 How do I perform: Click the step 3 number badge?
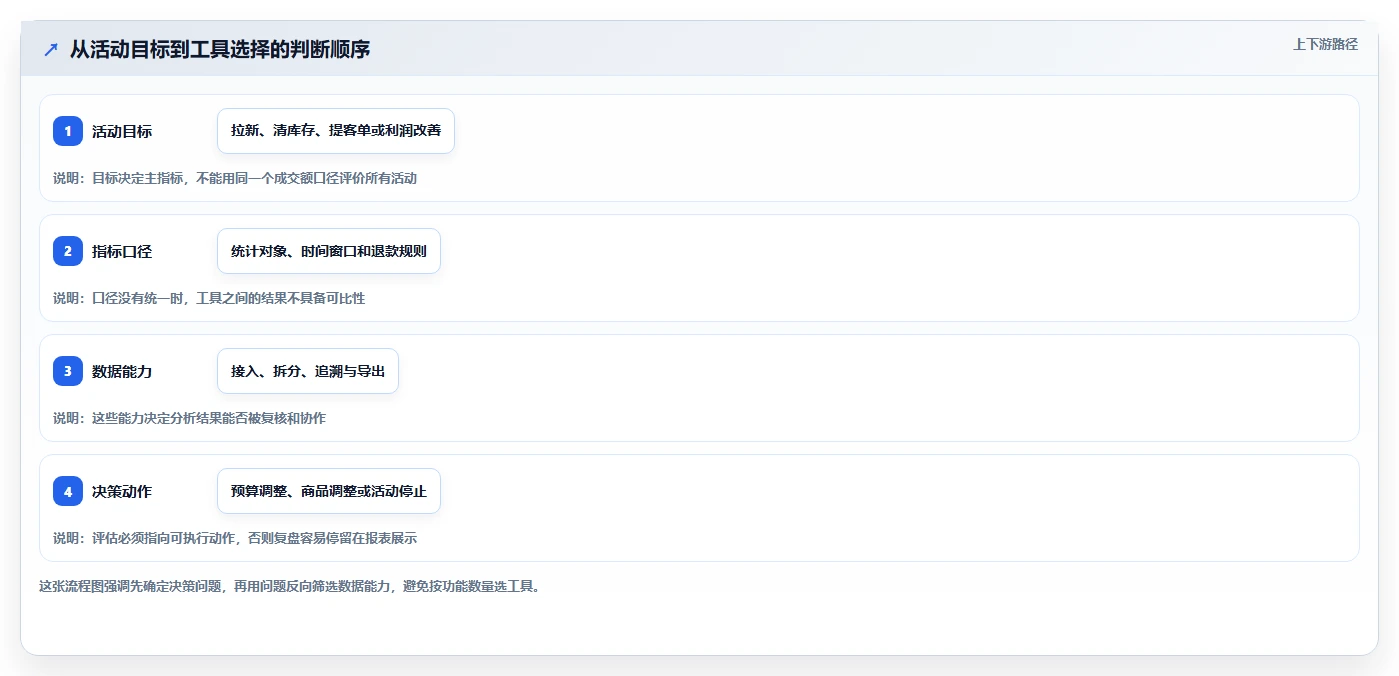(x=68, y=371)
